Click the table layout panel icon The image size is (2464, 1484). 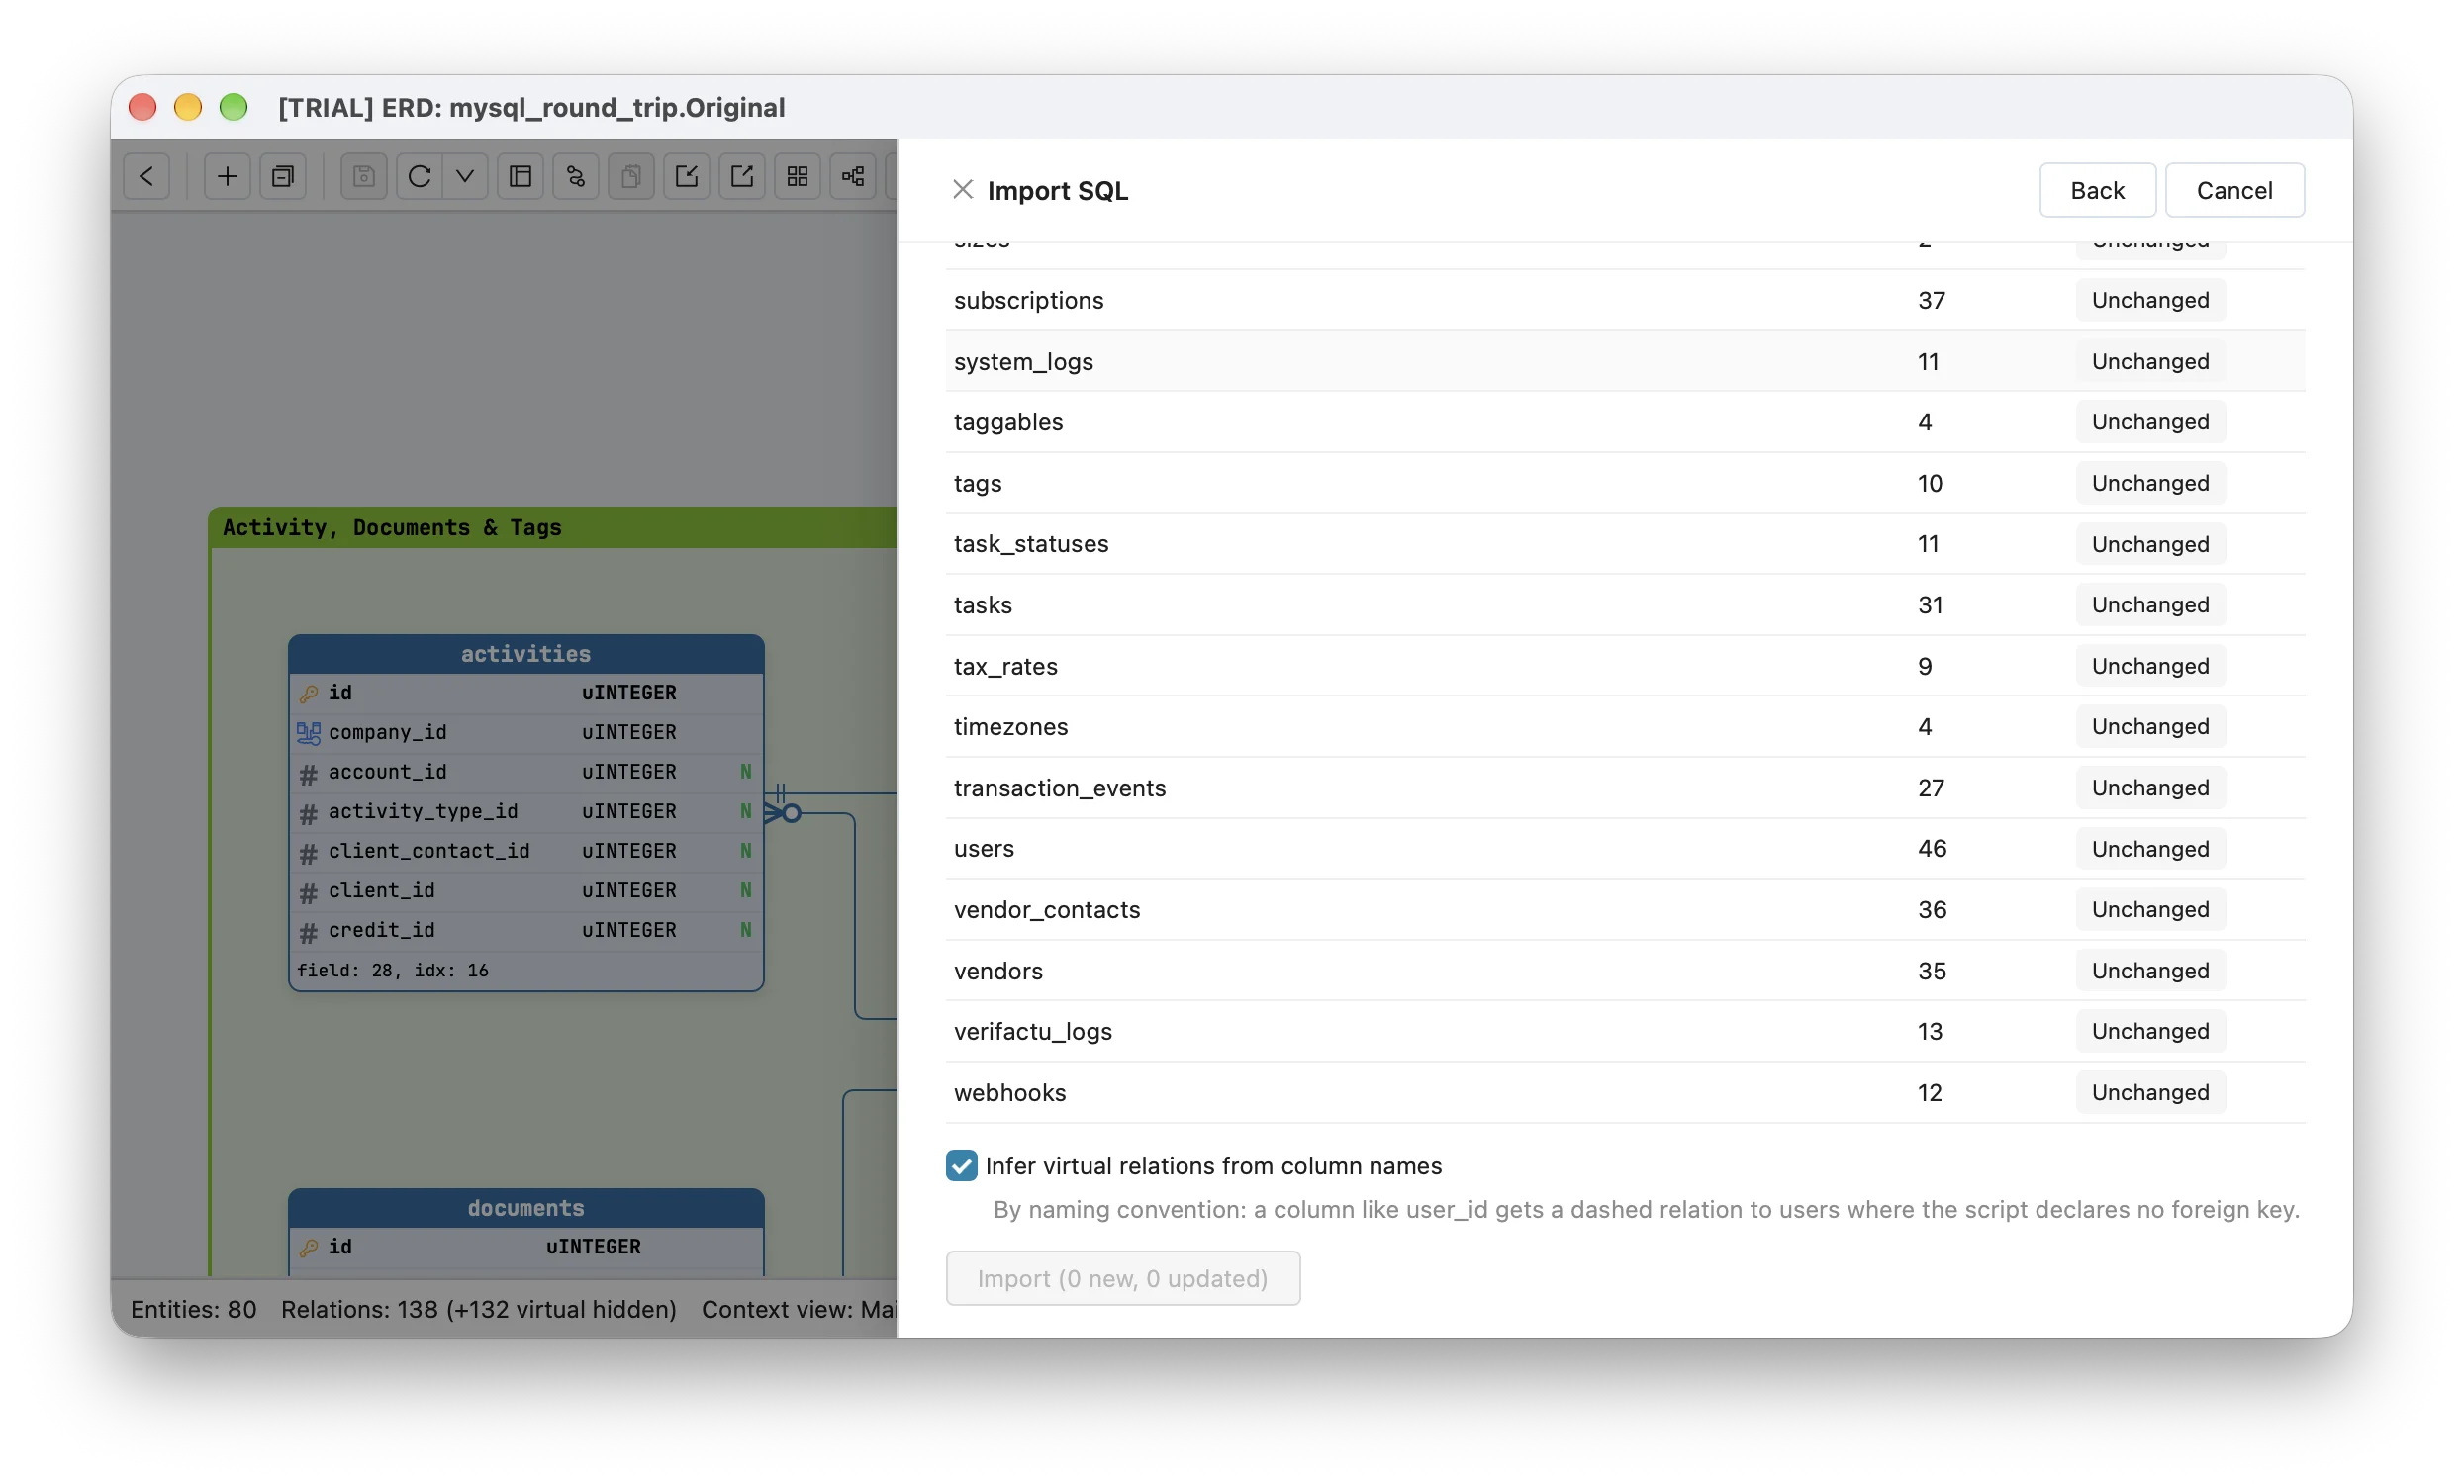(520, 176)
